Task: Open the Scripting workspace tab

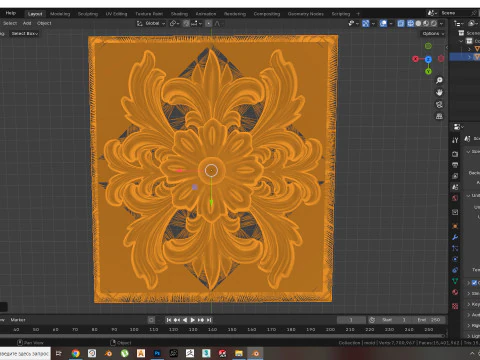Action: click(341, 14)
